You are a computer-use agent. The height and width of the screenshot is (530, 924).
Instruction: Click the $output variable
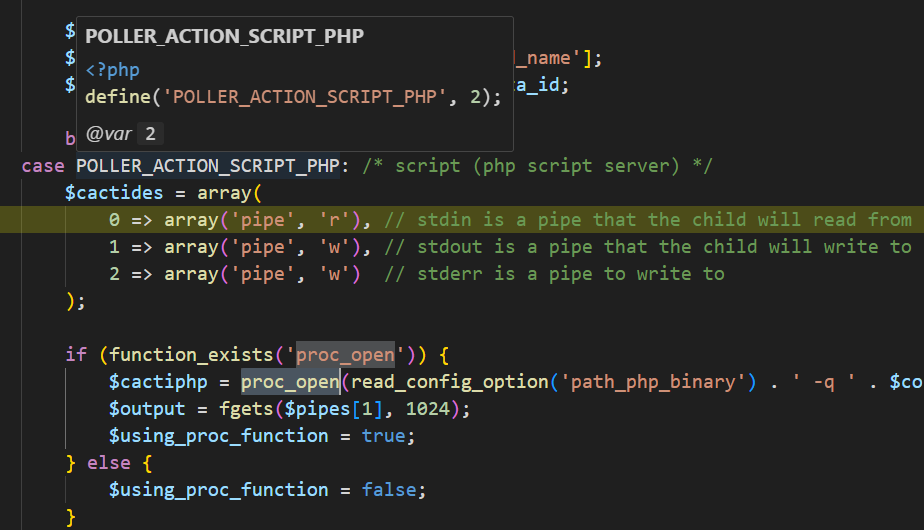click(x=147, y=409)
